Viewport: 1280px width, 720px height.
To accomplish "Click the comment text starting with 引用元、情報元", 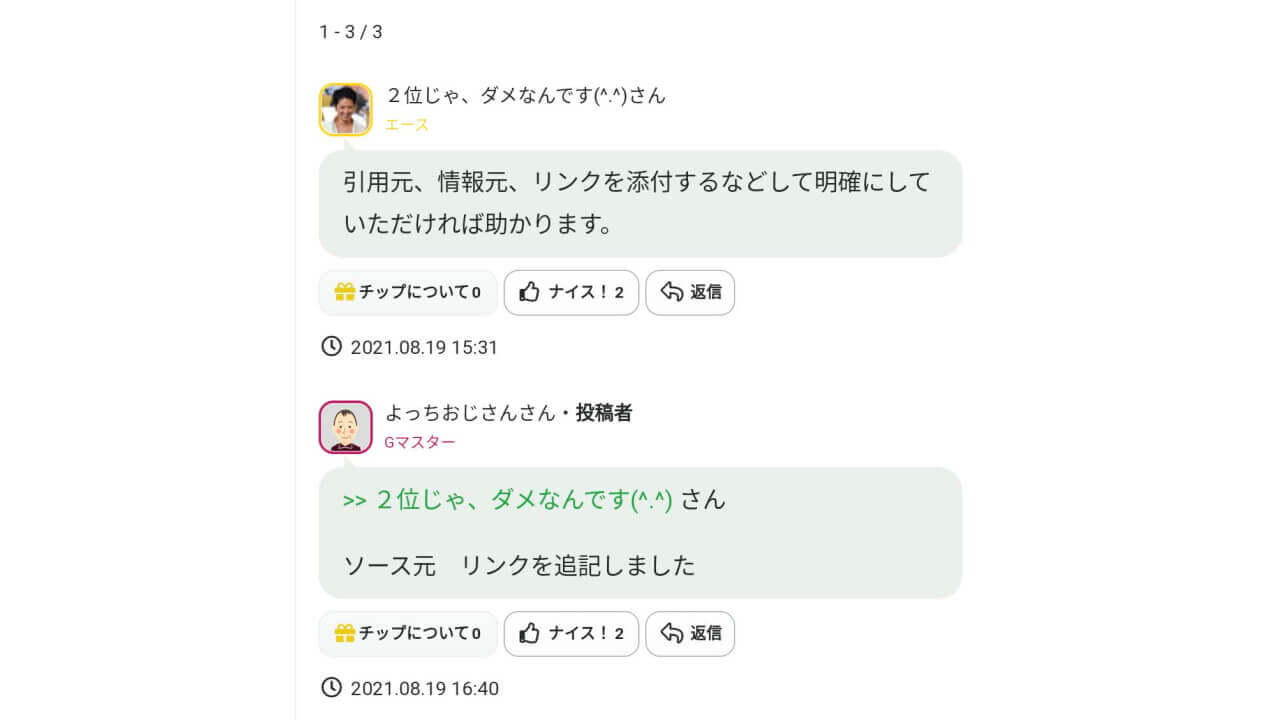I will [x=637, y=203].
